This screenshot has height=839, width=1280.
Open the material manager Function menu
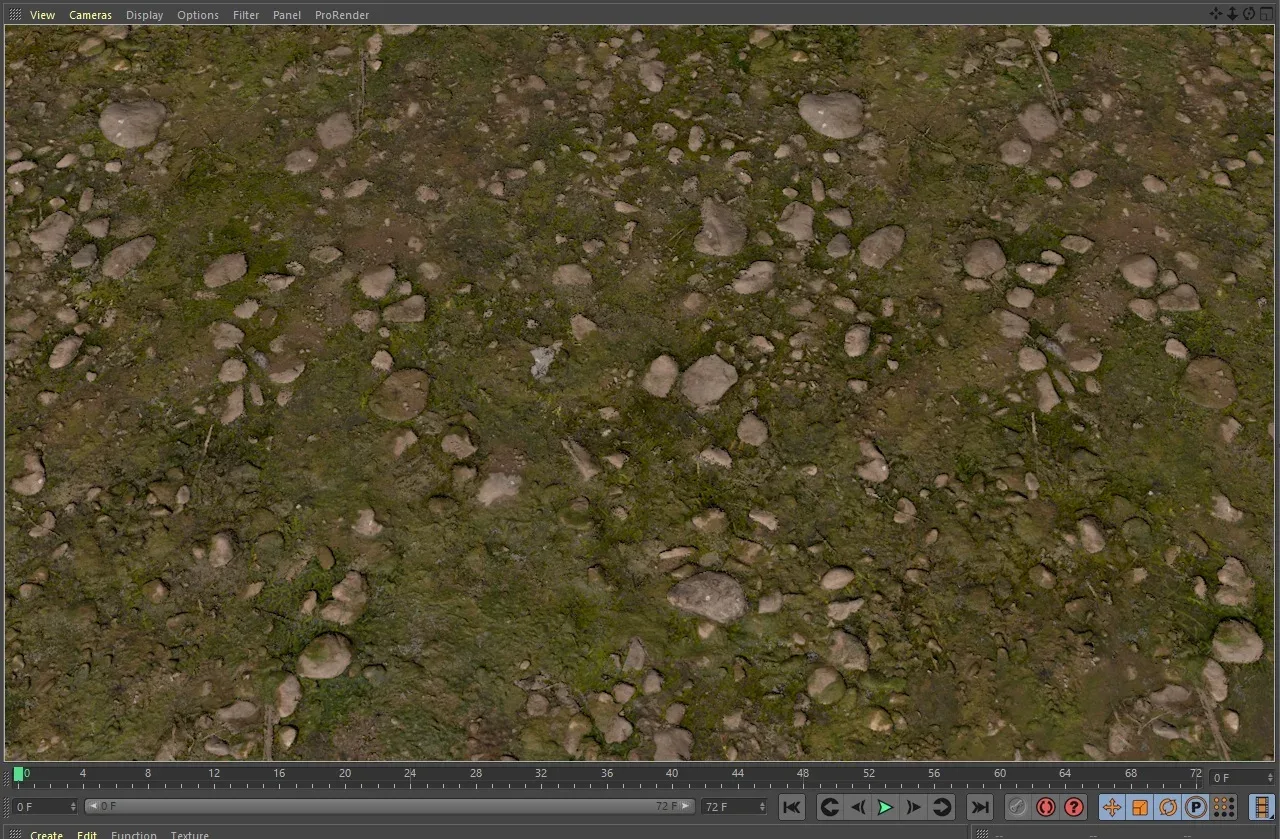(134, 834)
